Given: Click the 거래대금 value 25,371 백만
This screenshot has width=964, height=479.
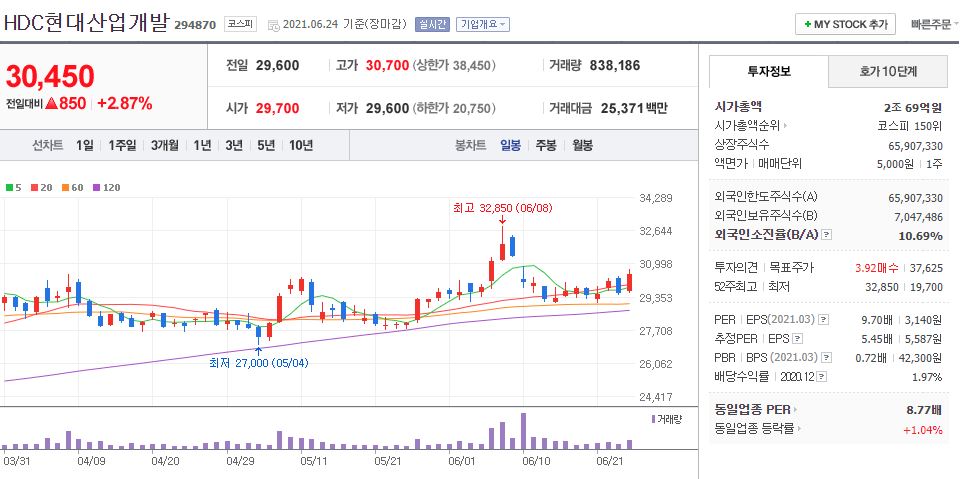Looking at the screenshot, I should point(634,108).
